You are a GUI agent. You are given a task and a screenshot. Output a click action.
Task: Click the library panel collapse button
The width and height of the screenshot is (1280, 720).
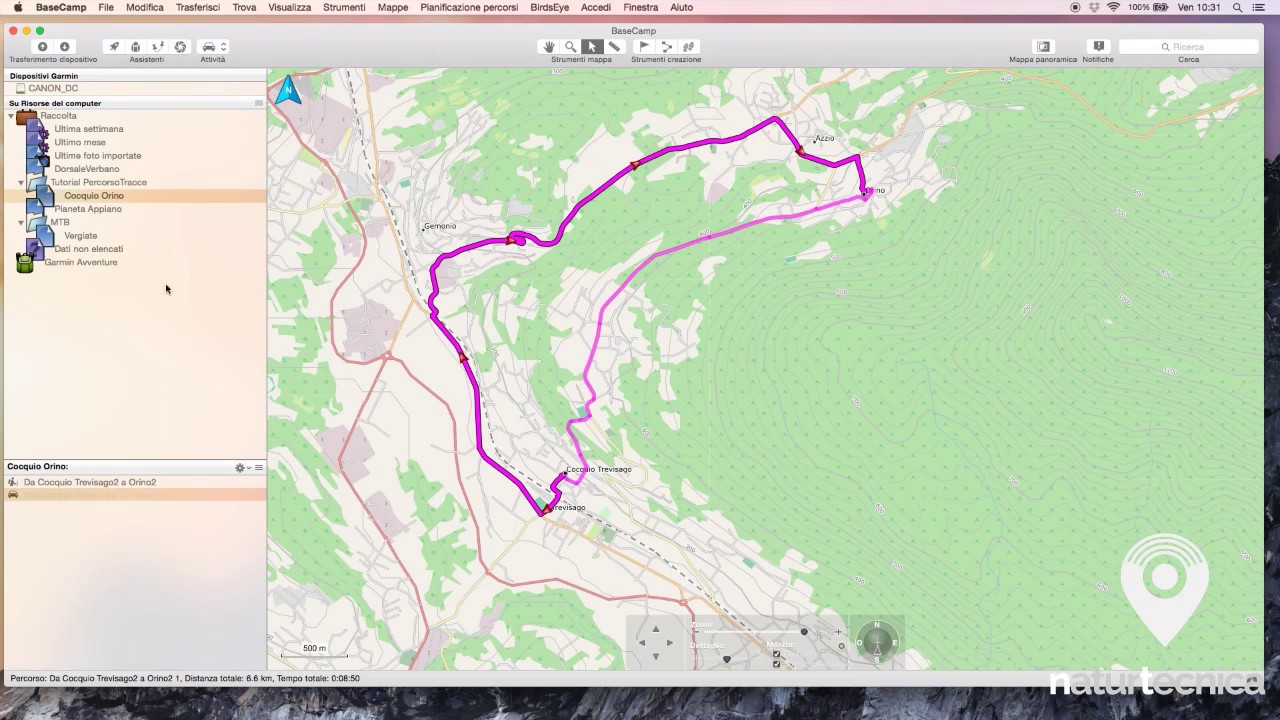pos(259,103)
